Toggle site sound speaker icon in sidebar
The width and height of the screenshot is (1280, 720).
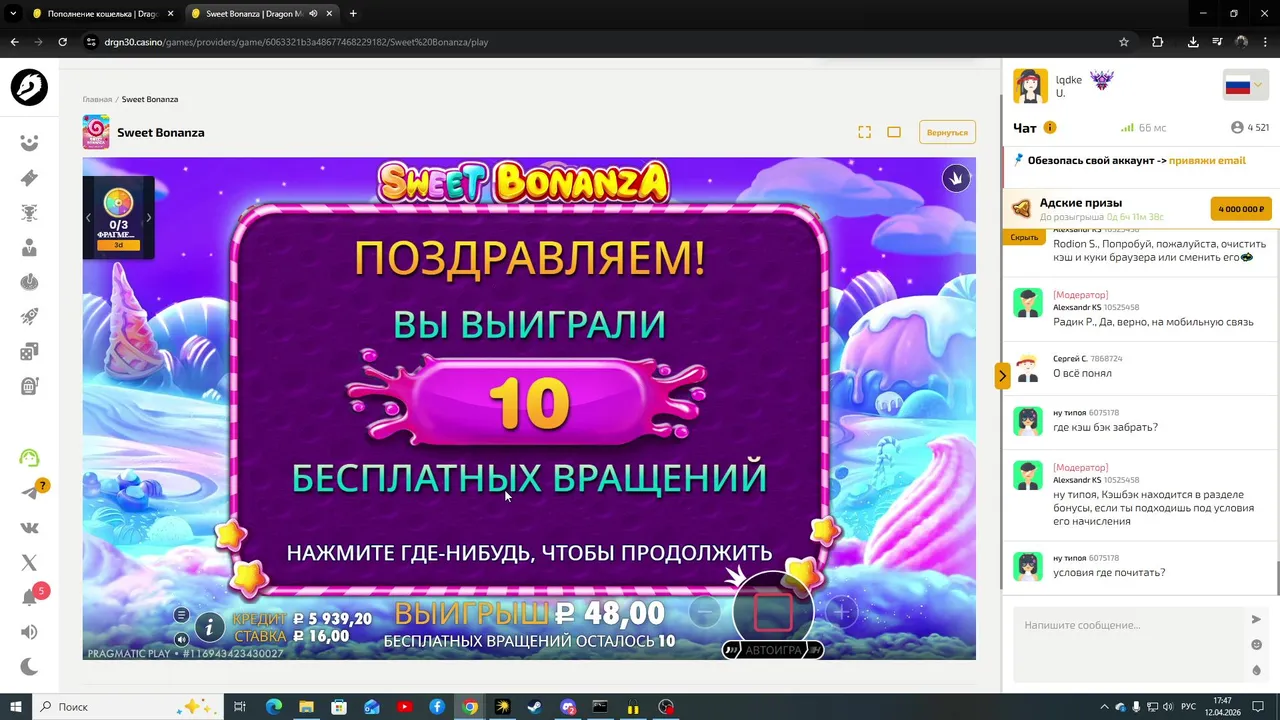pos(29,632)
